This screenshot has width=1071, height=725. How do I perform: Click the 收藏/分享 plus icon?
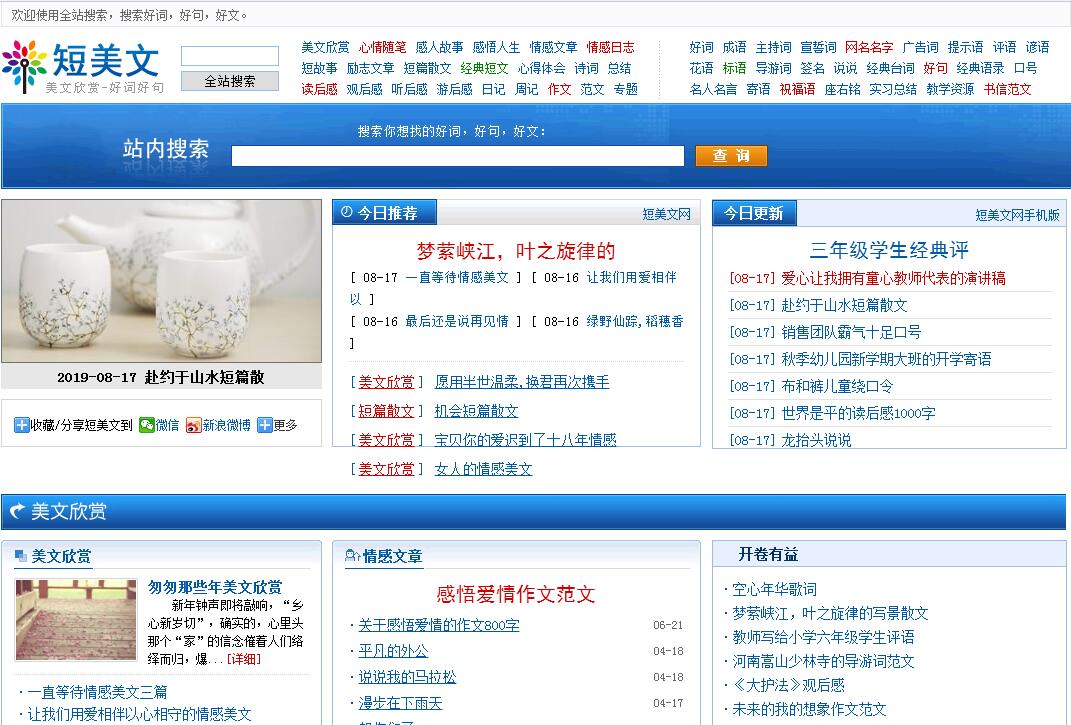pyautogui.click(x=22, y=425)
